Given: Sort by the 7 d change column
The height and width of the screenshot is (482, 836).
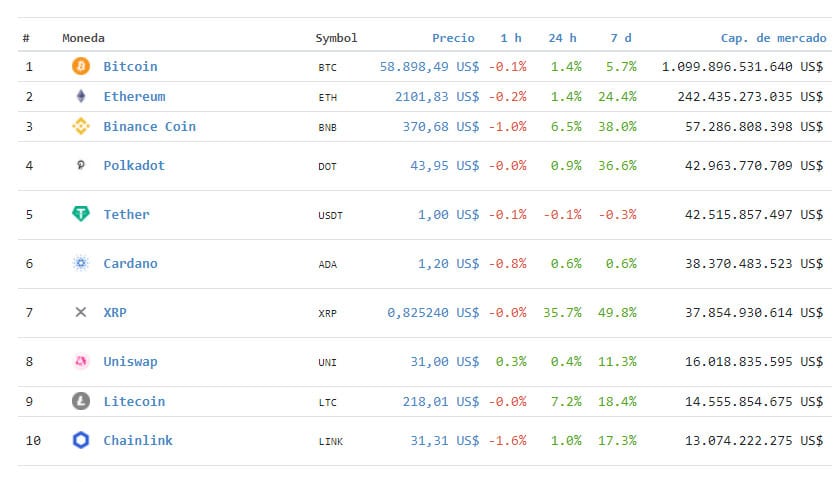Looking at the screenshot, I should (x=621, y=38).
